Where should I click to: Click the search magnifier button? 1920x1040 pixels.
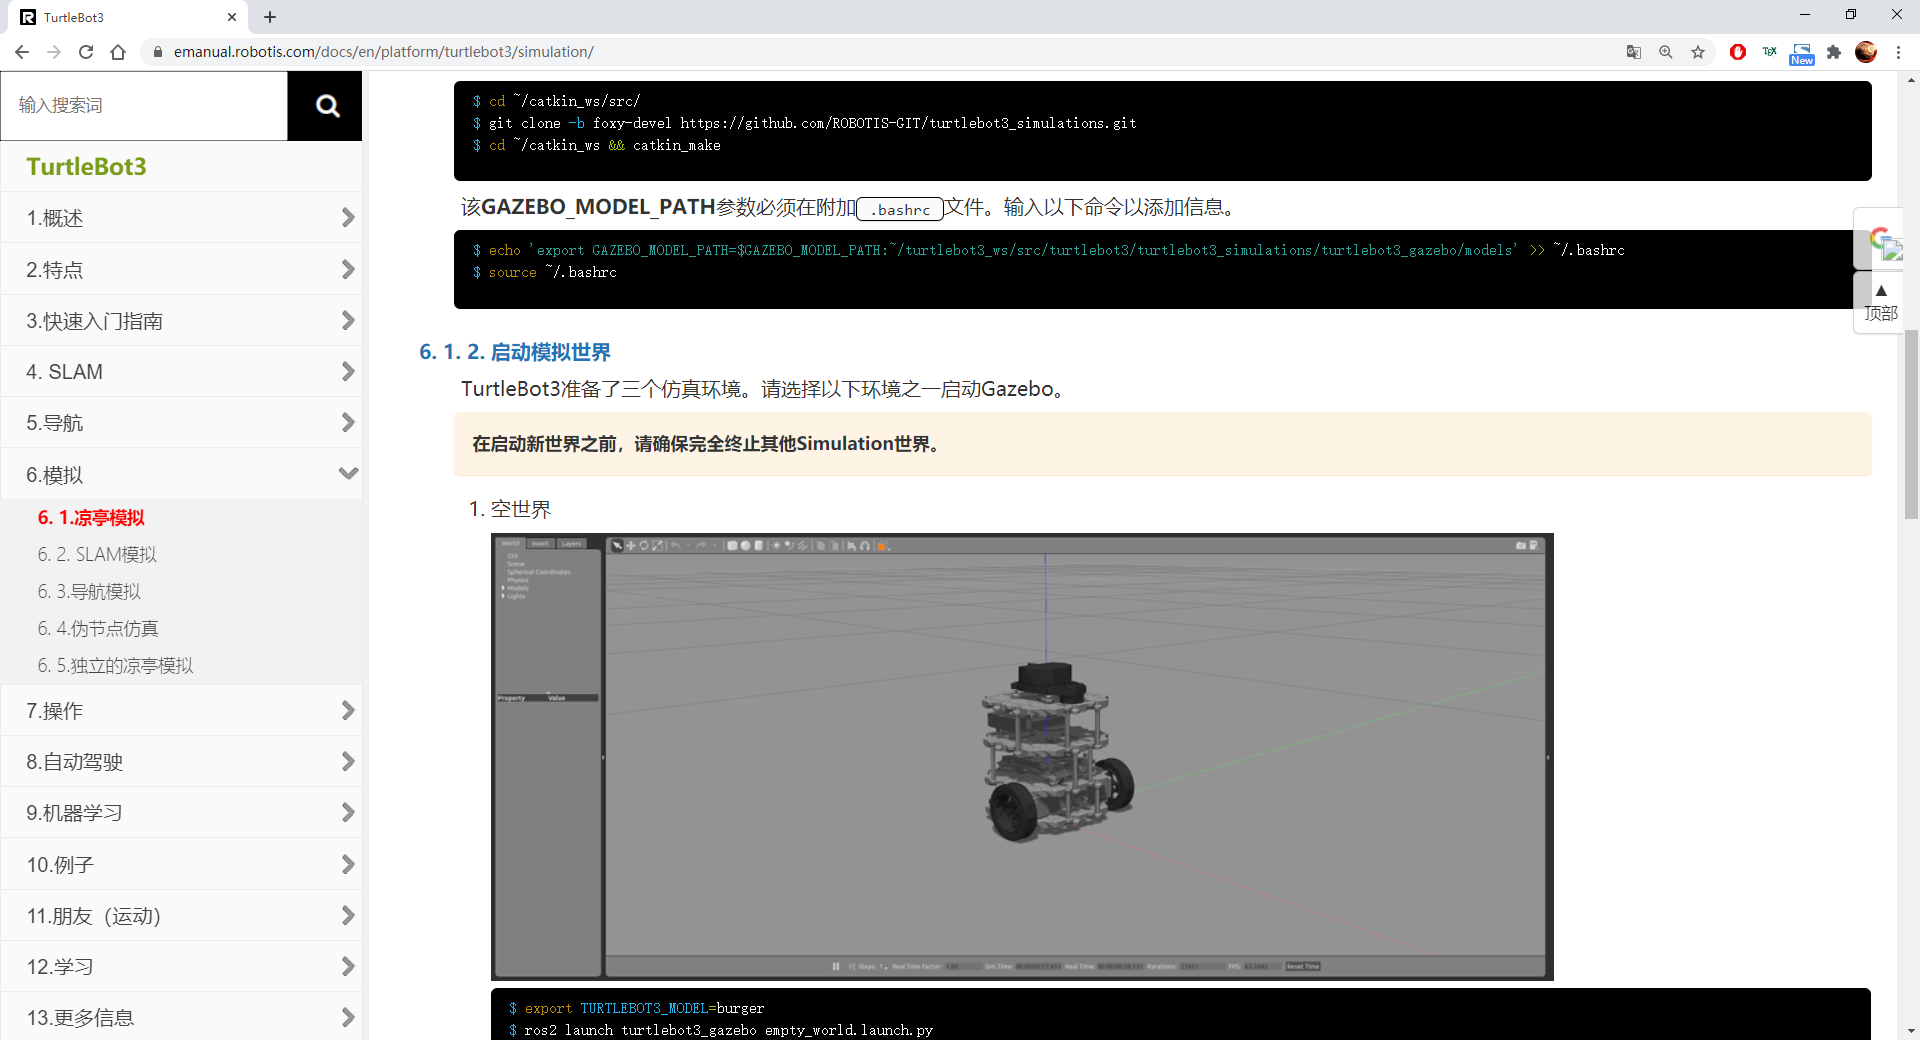(x=325, y=105)
